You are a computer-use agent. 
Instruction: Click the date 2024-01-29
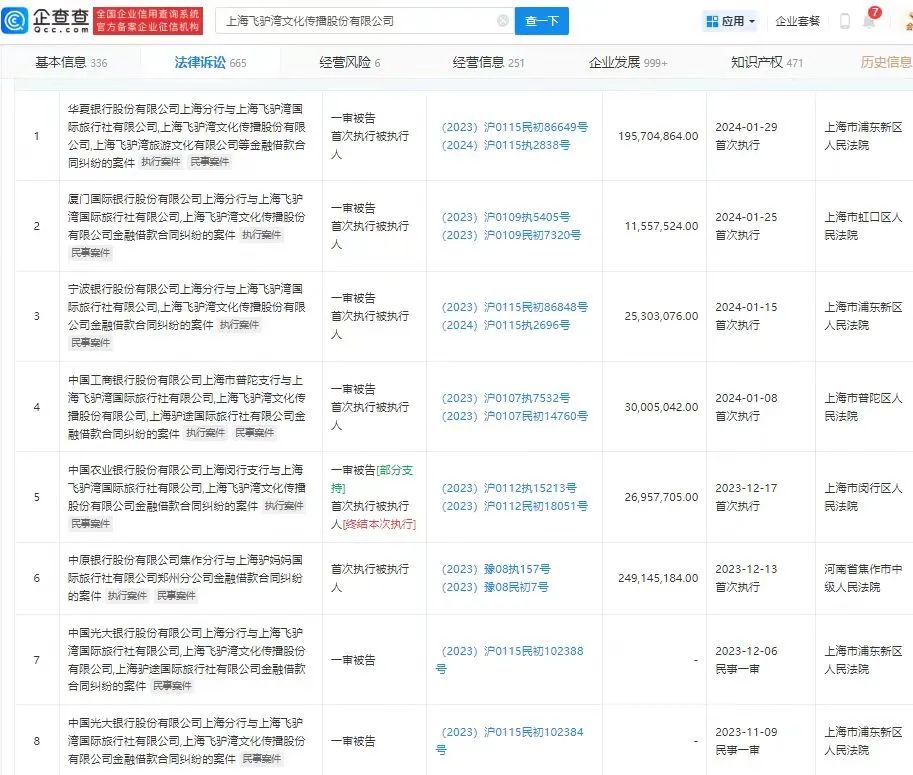pyautogui.click(x=746, y=127)
